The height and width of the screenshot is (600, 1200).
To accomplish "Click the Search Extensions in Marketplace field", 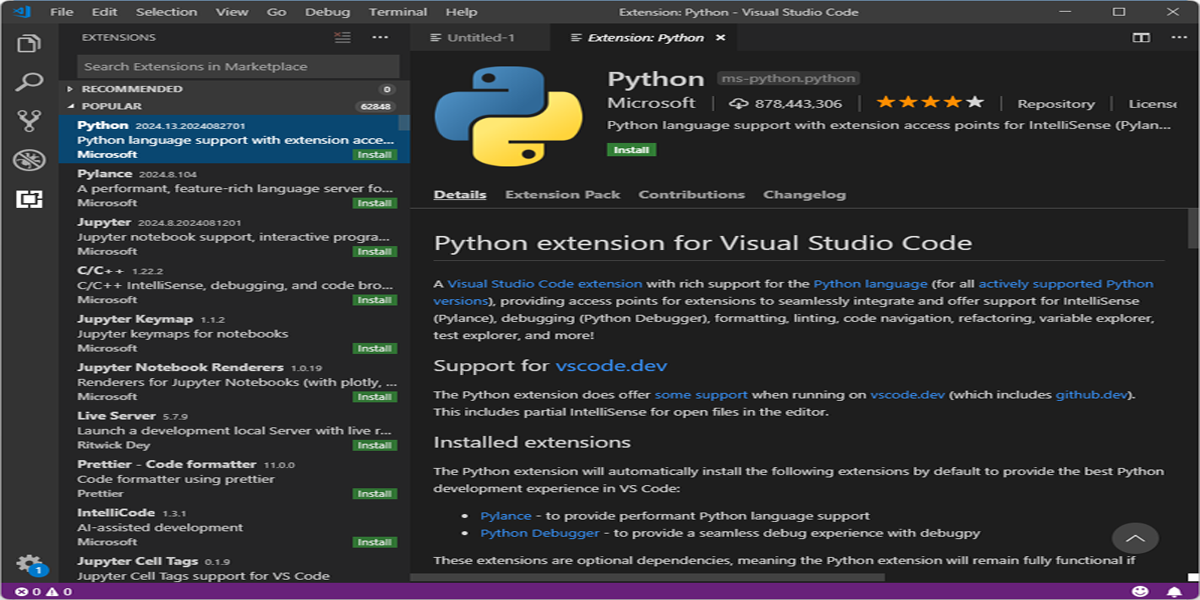I will 238,66.
